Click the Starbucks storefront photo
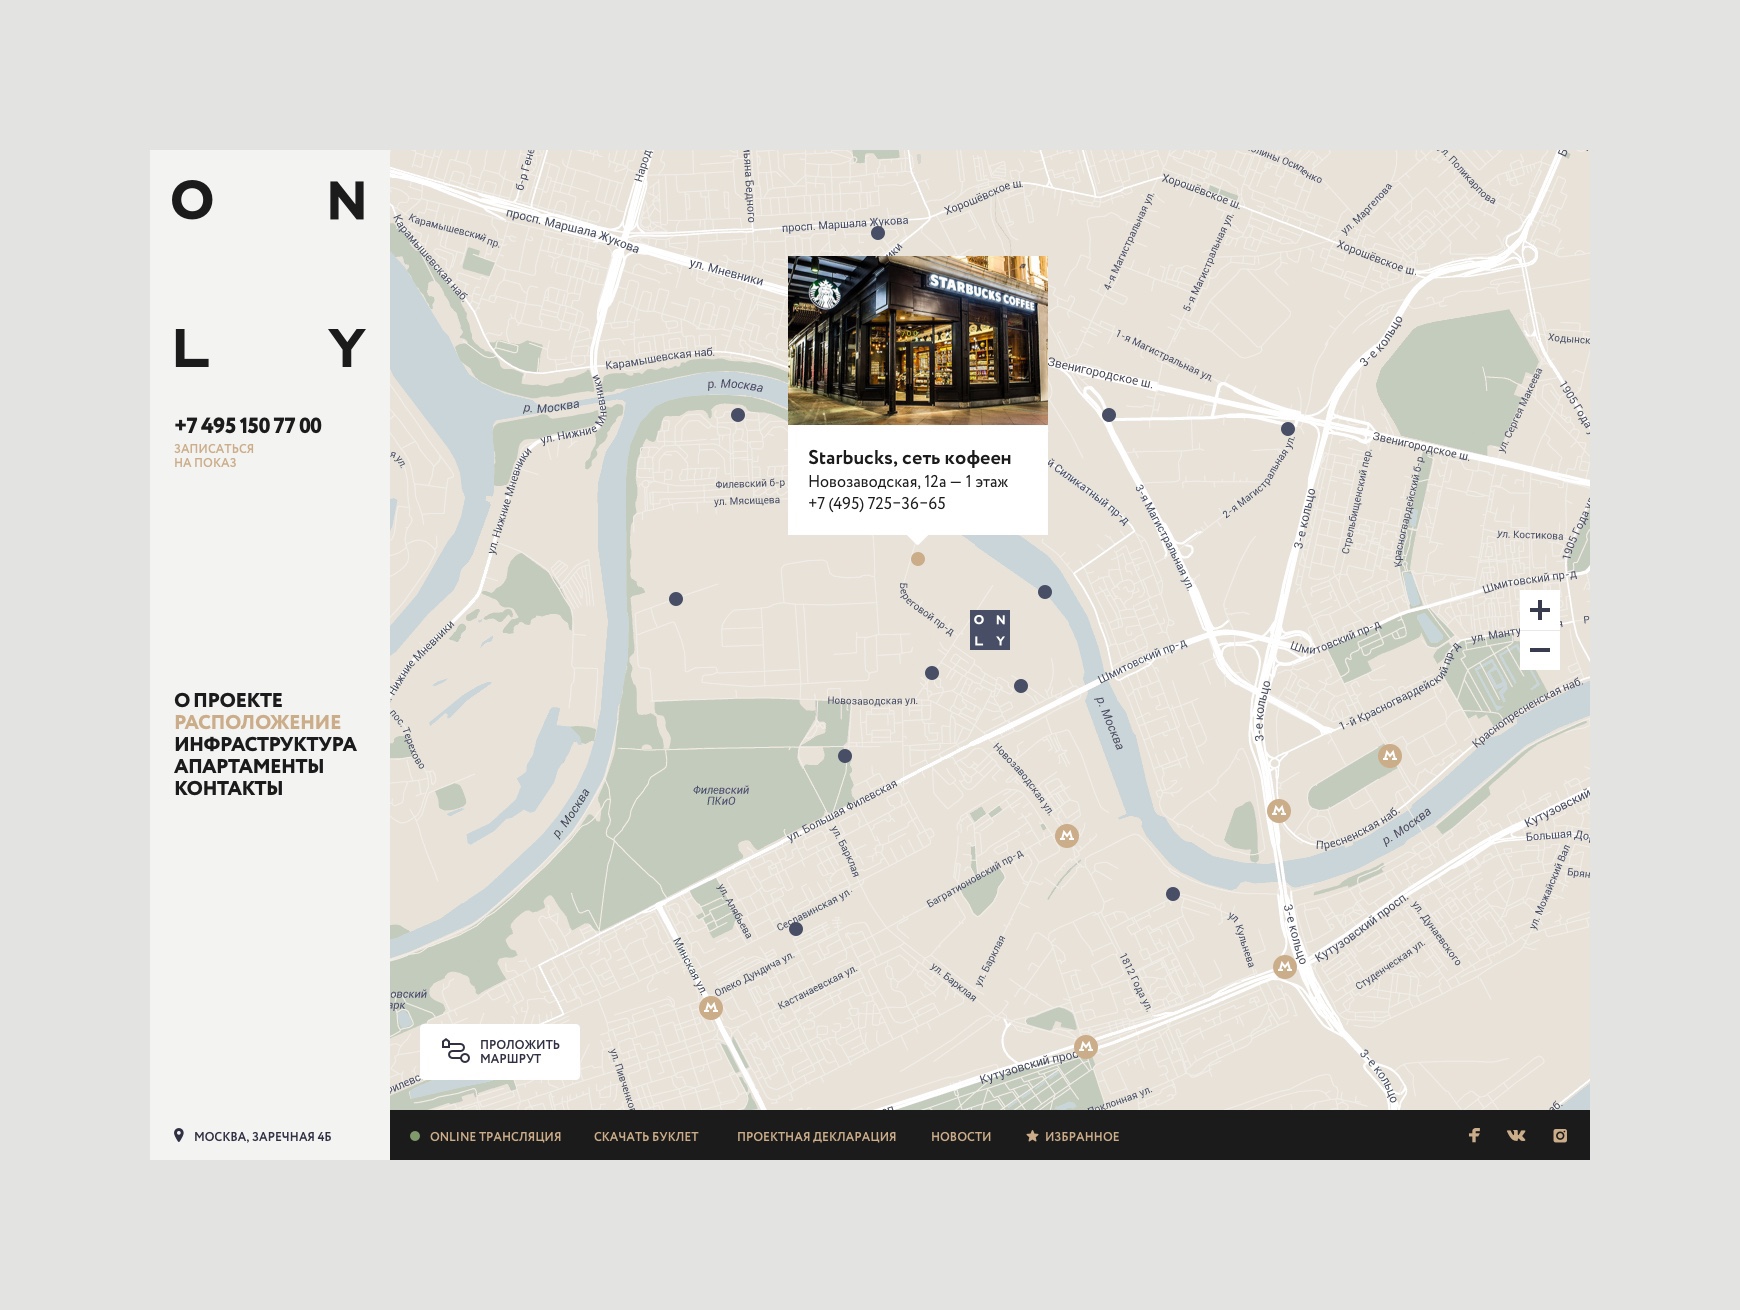1740x1310 pixels. [918, 340]
